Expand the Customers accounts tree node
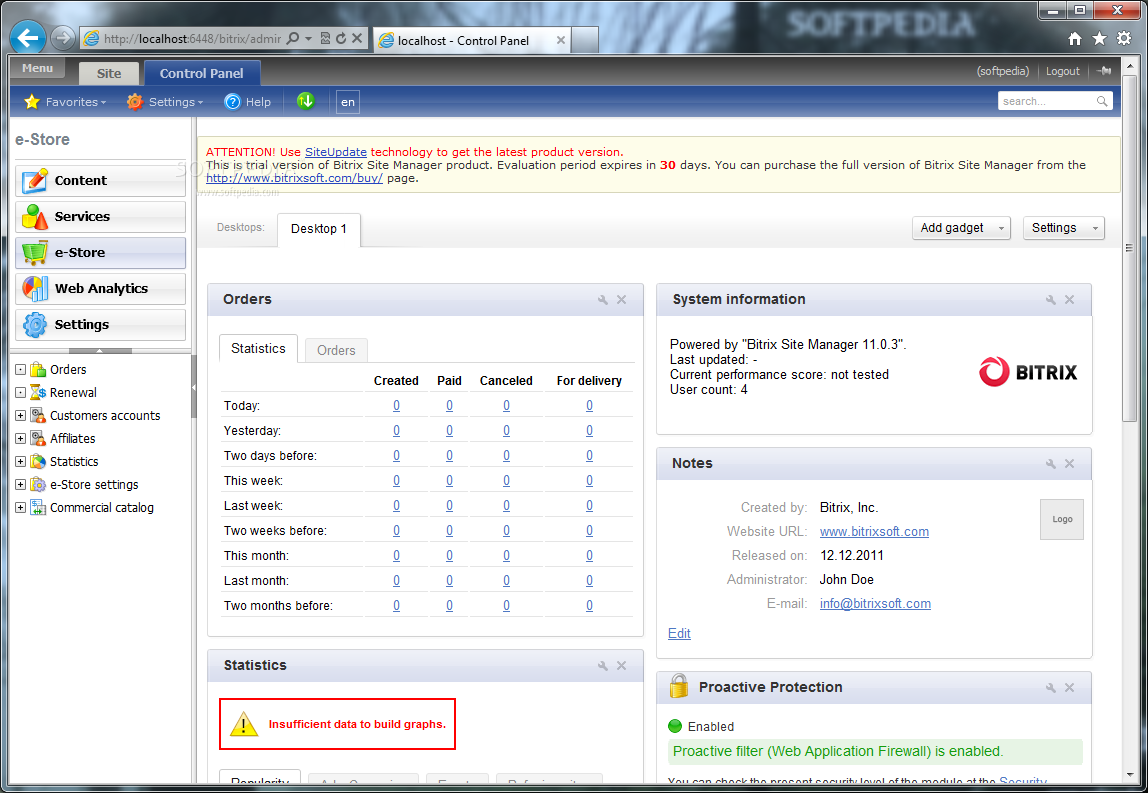Viewport: 1148px width, 793px height. click(20, 415)
